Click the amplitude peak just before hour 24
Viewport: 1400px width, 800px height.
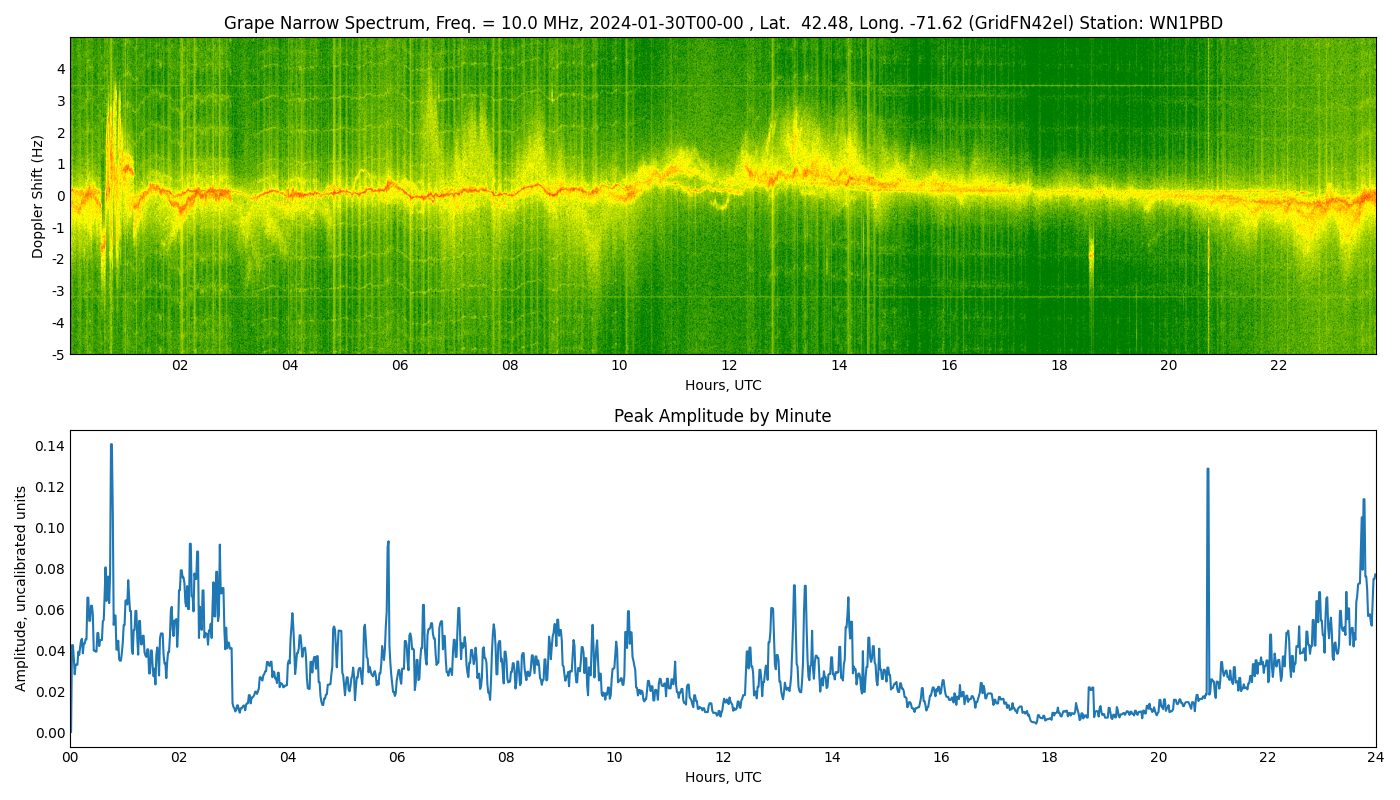point(1363,501)
